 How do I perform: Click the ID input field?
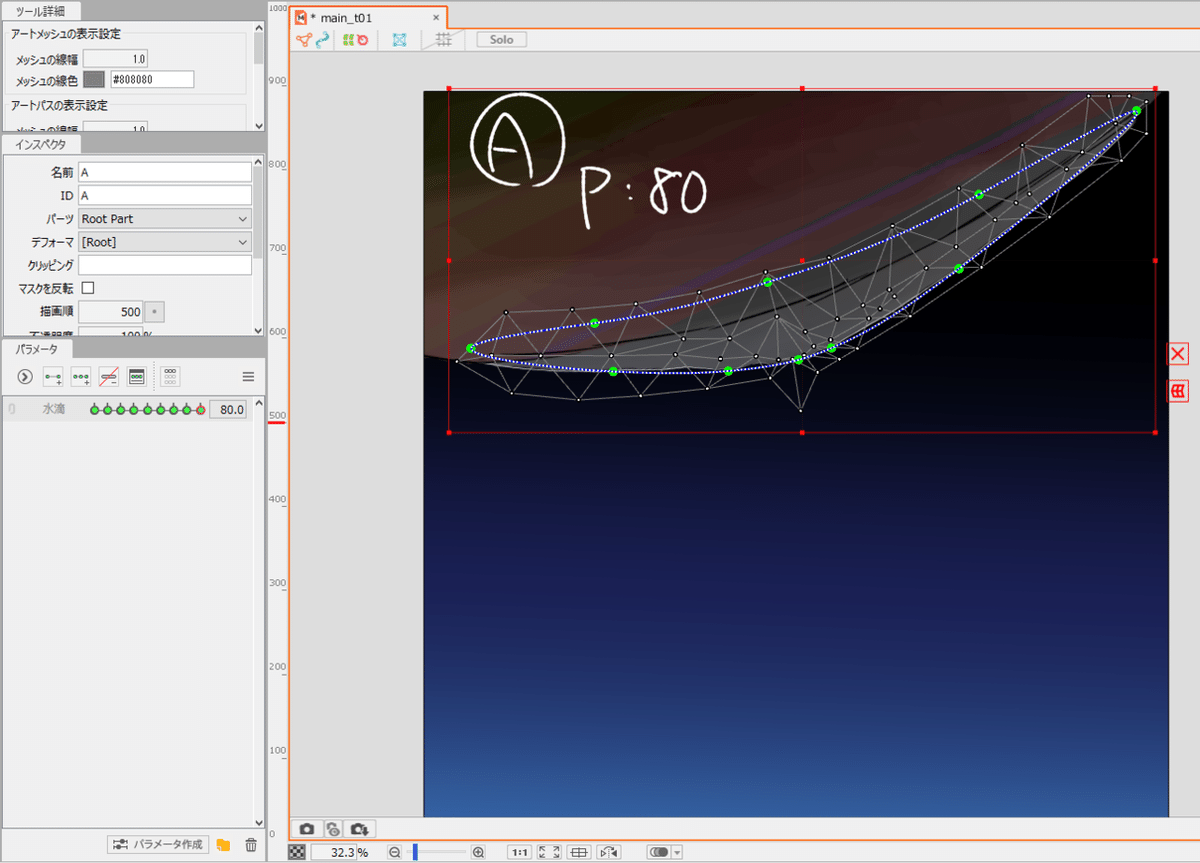165,195
